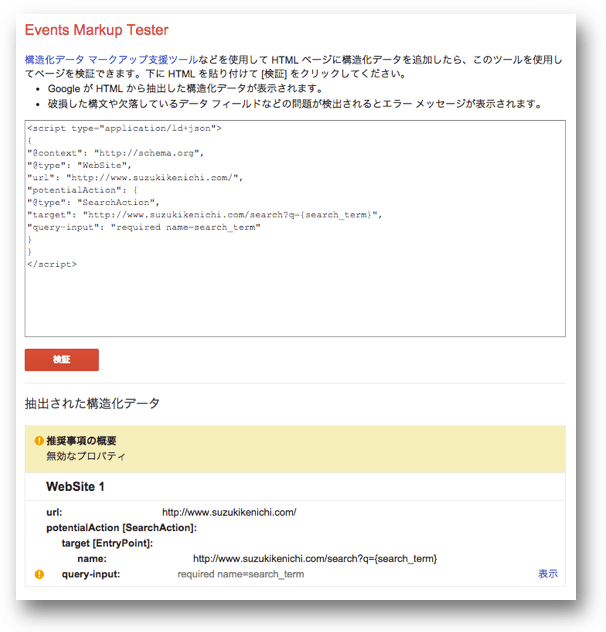Viewport: 606px width, 632px height.
Task: Click the url: label in WebSite 1
Action: pyautogui.click(x=54, y=512)
